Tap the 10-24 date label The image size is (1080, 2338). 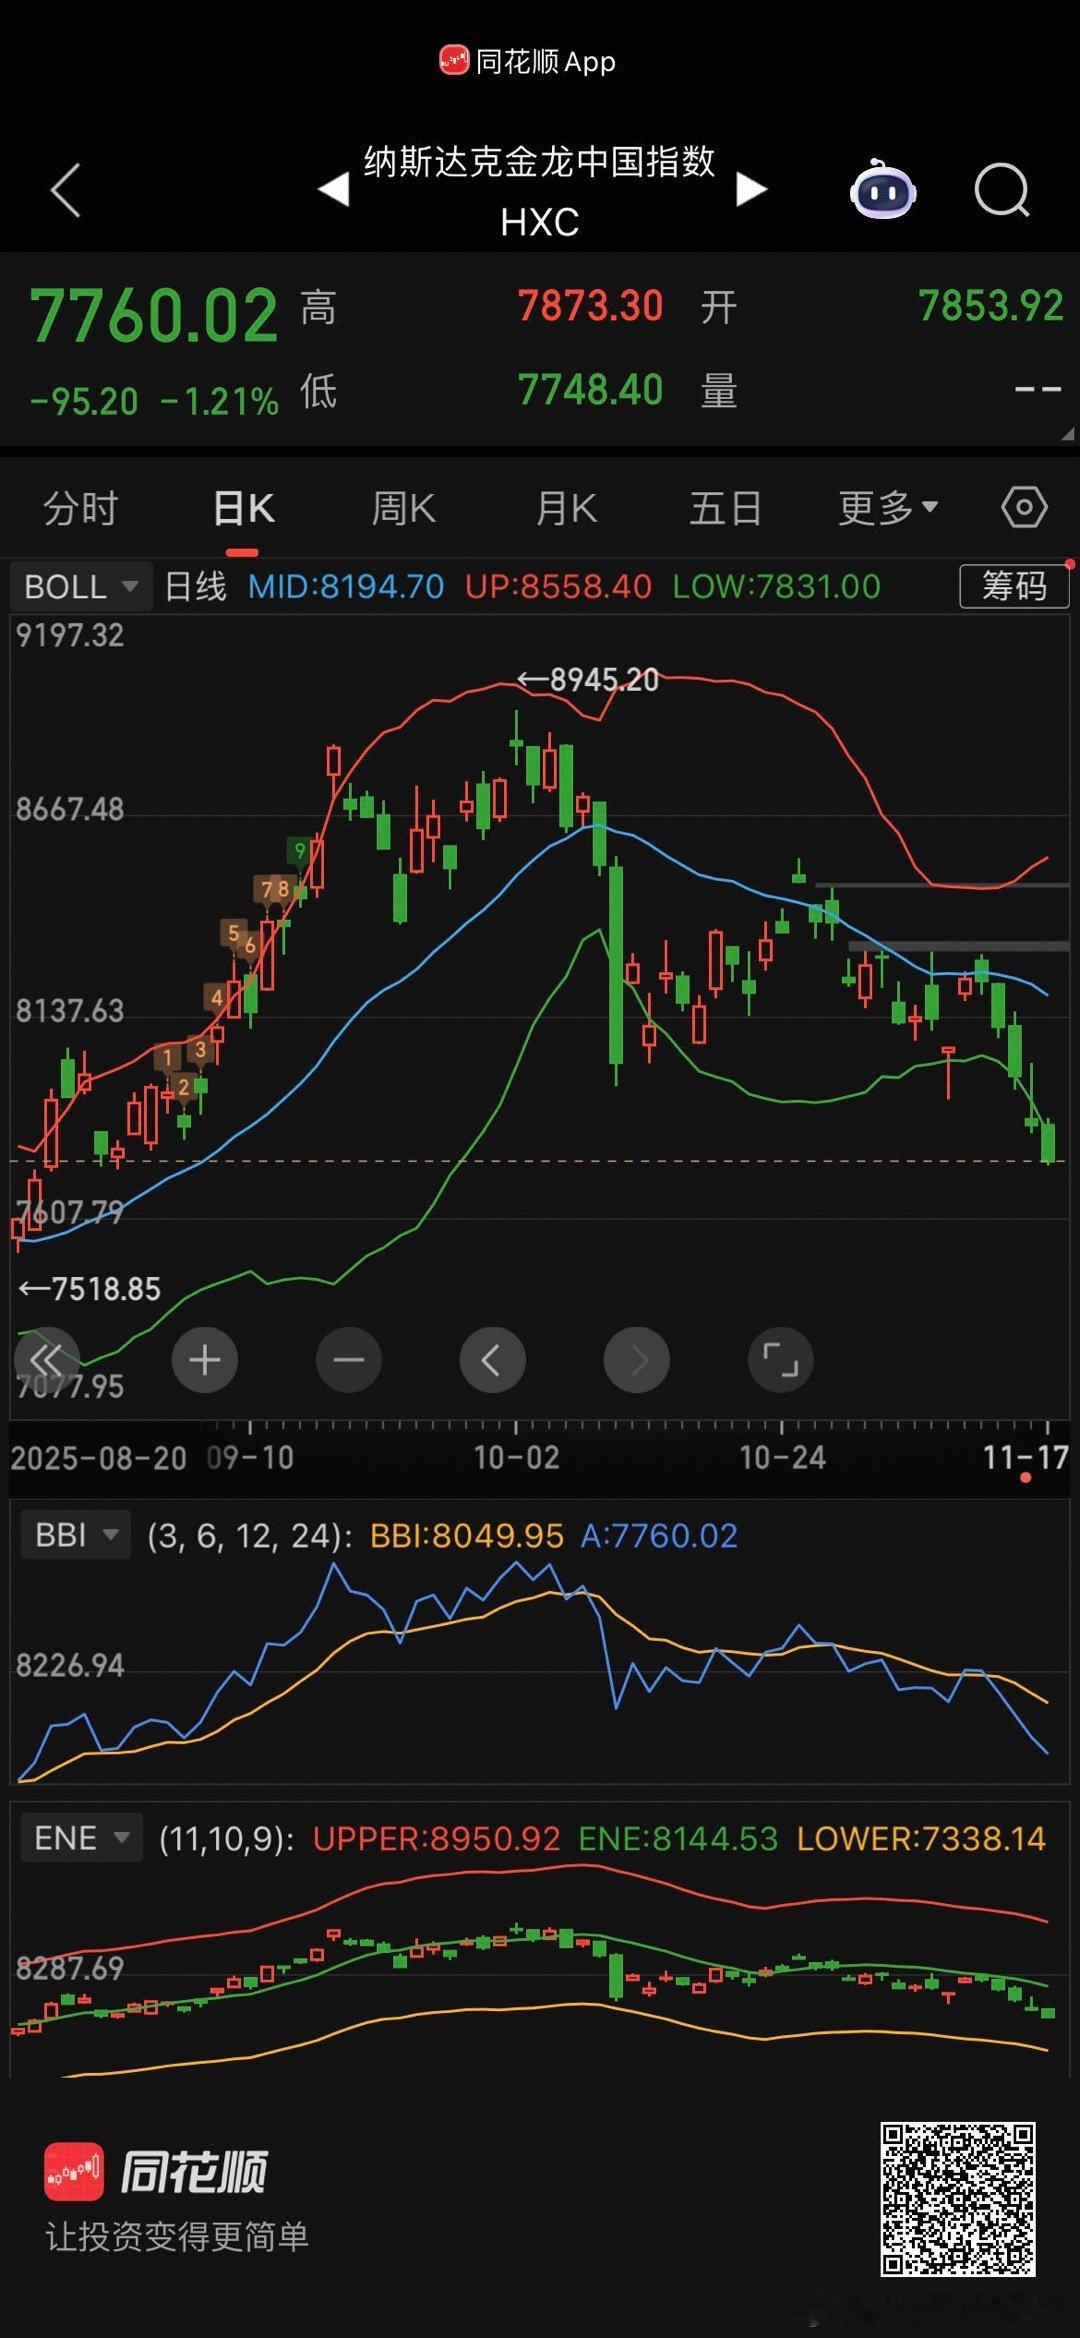782,1457
